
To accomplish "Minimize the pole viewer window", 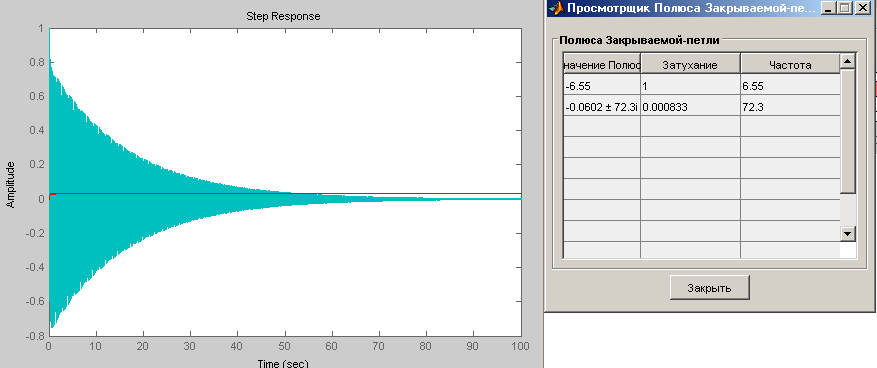I will pos(829,8).
